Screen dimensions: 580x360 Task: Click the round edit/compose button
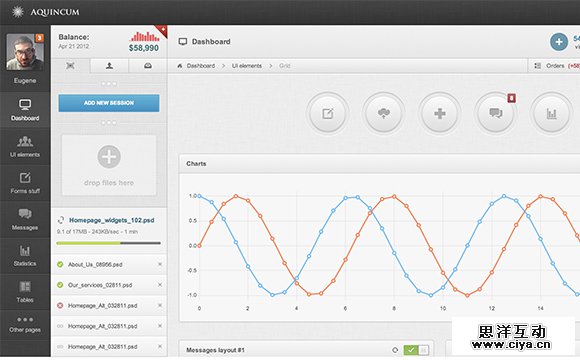coord(328,113)
